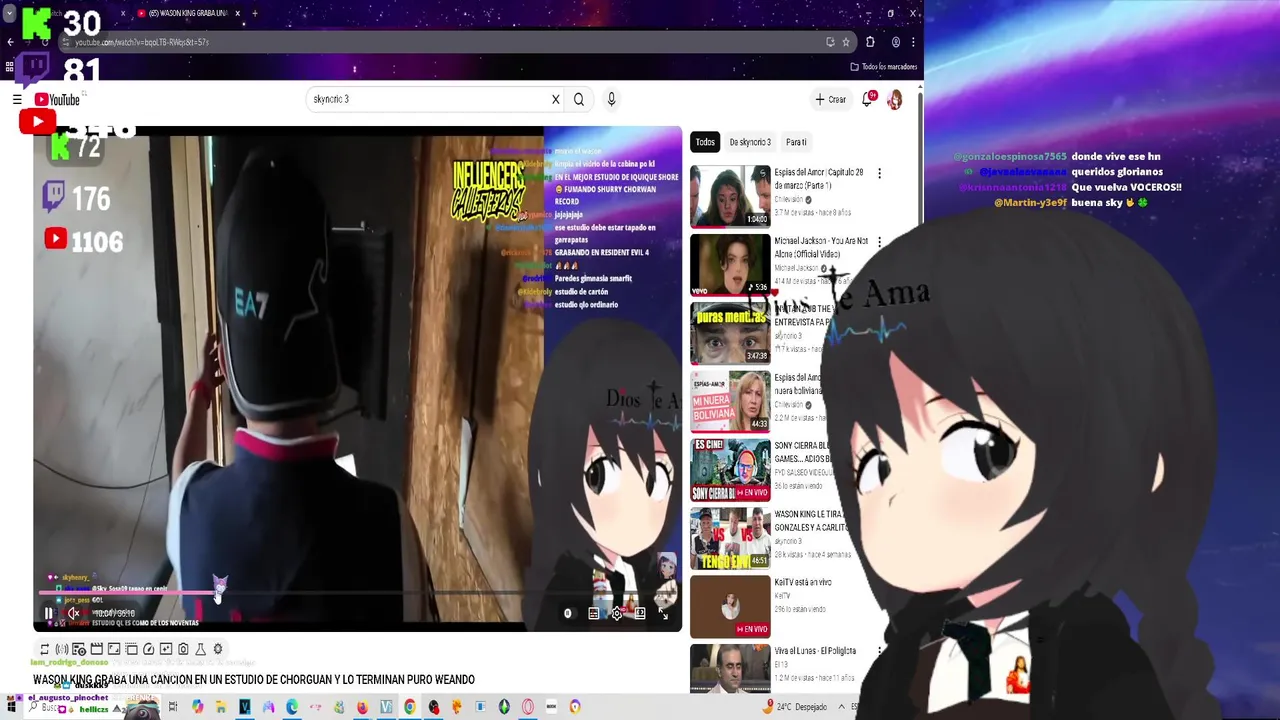
Task: Open the taskbar weather 24°C Despejado
Action: pyautogui.click(x=797, y=707)
